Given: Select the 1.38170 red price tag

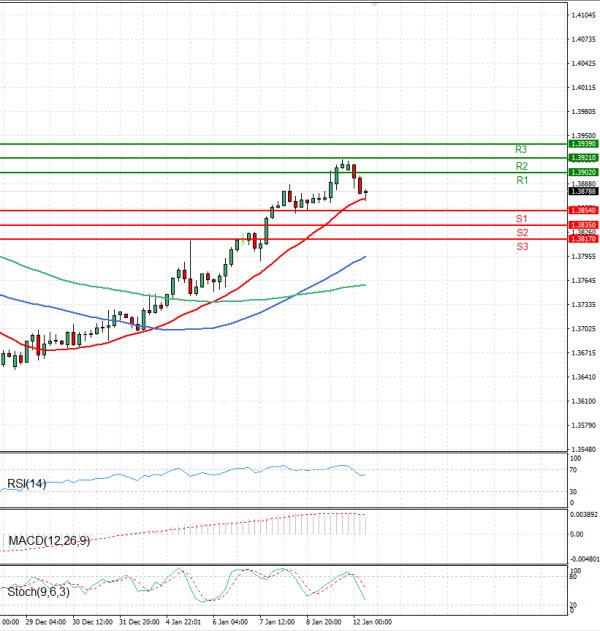Looking at the screenshot, I should [x=583, y=240].
